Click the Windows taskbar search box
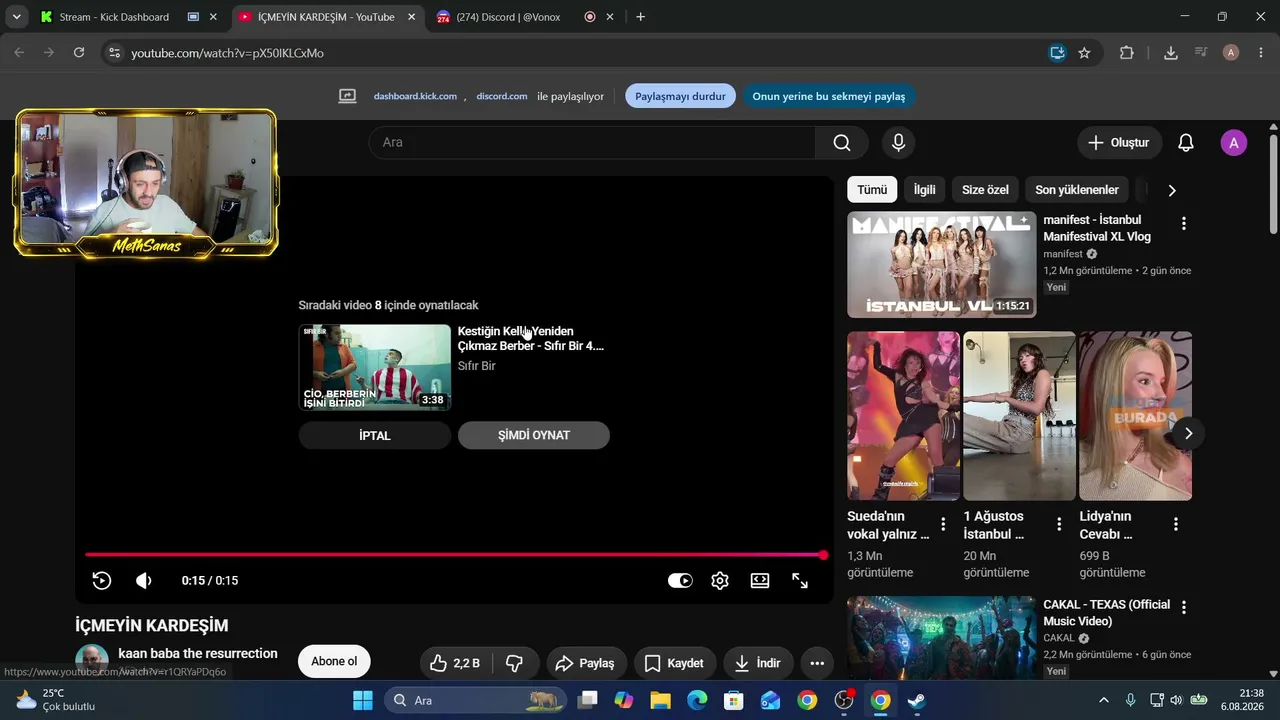The height and width of the screenshot is (720, 1280). (x=476, y=700)
